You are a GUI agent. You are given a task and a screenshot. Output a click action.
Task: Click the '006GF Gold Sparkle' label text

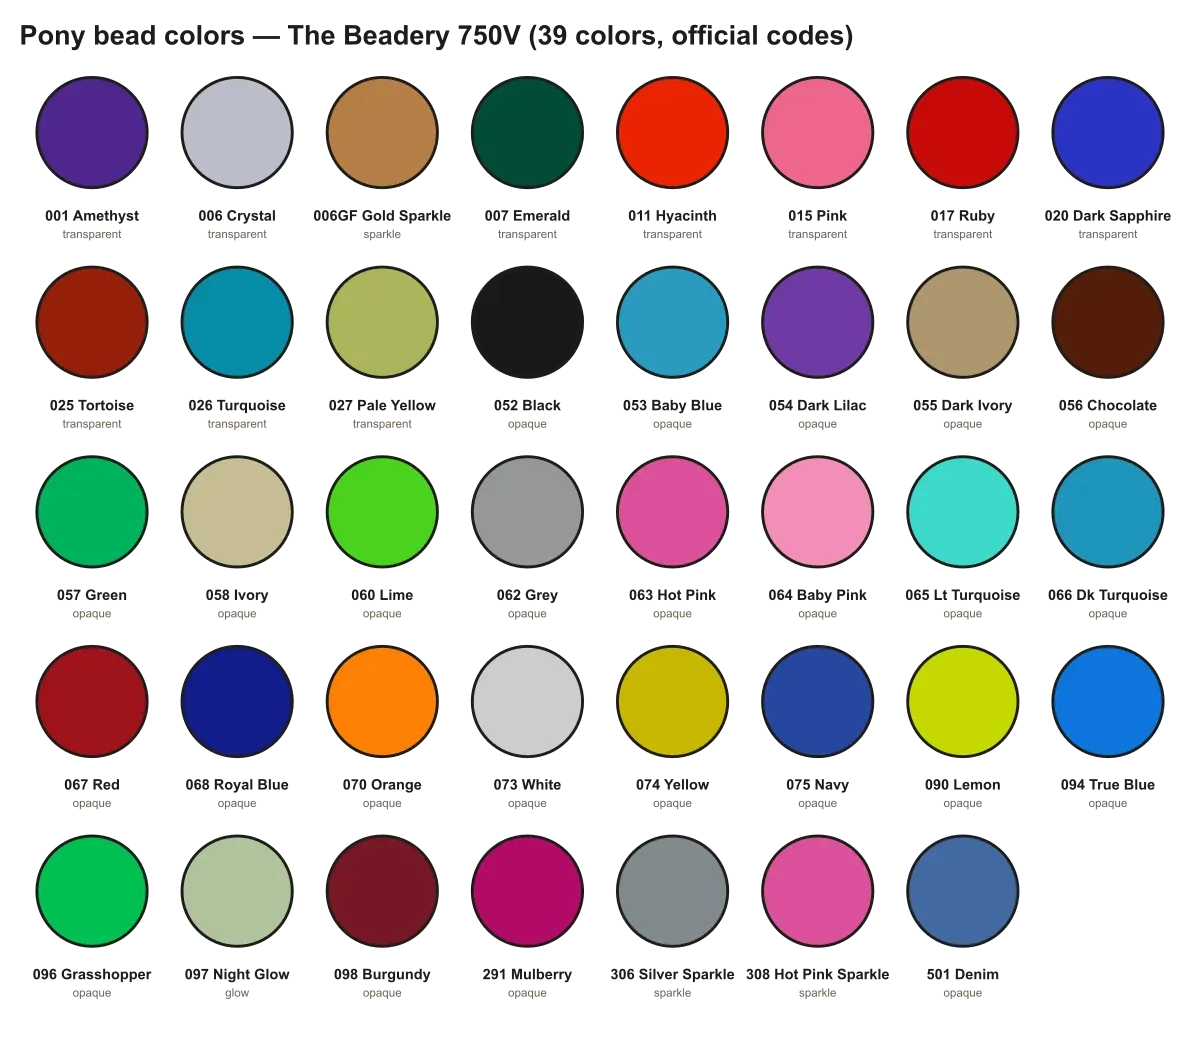click(382, 216)
